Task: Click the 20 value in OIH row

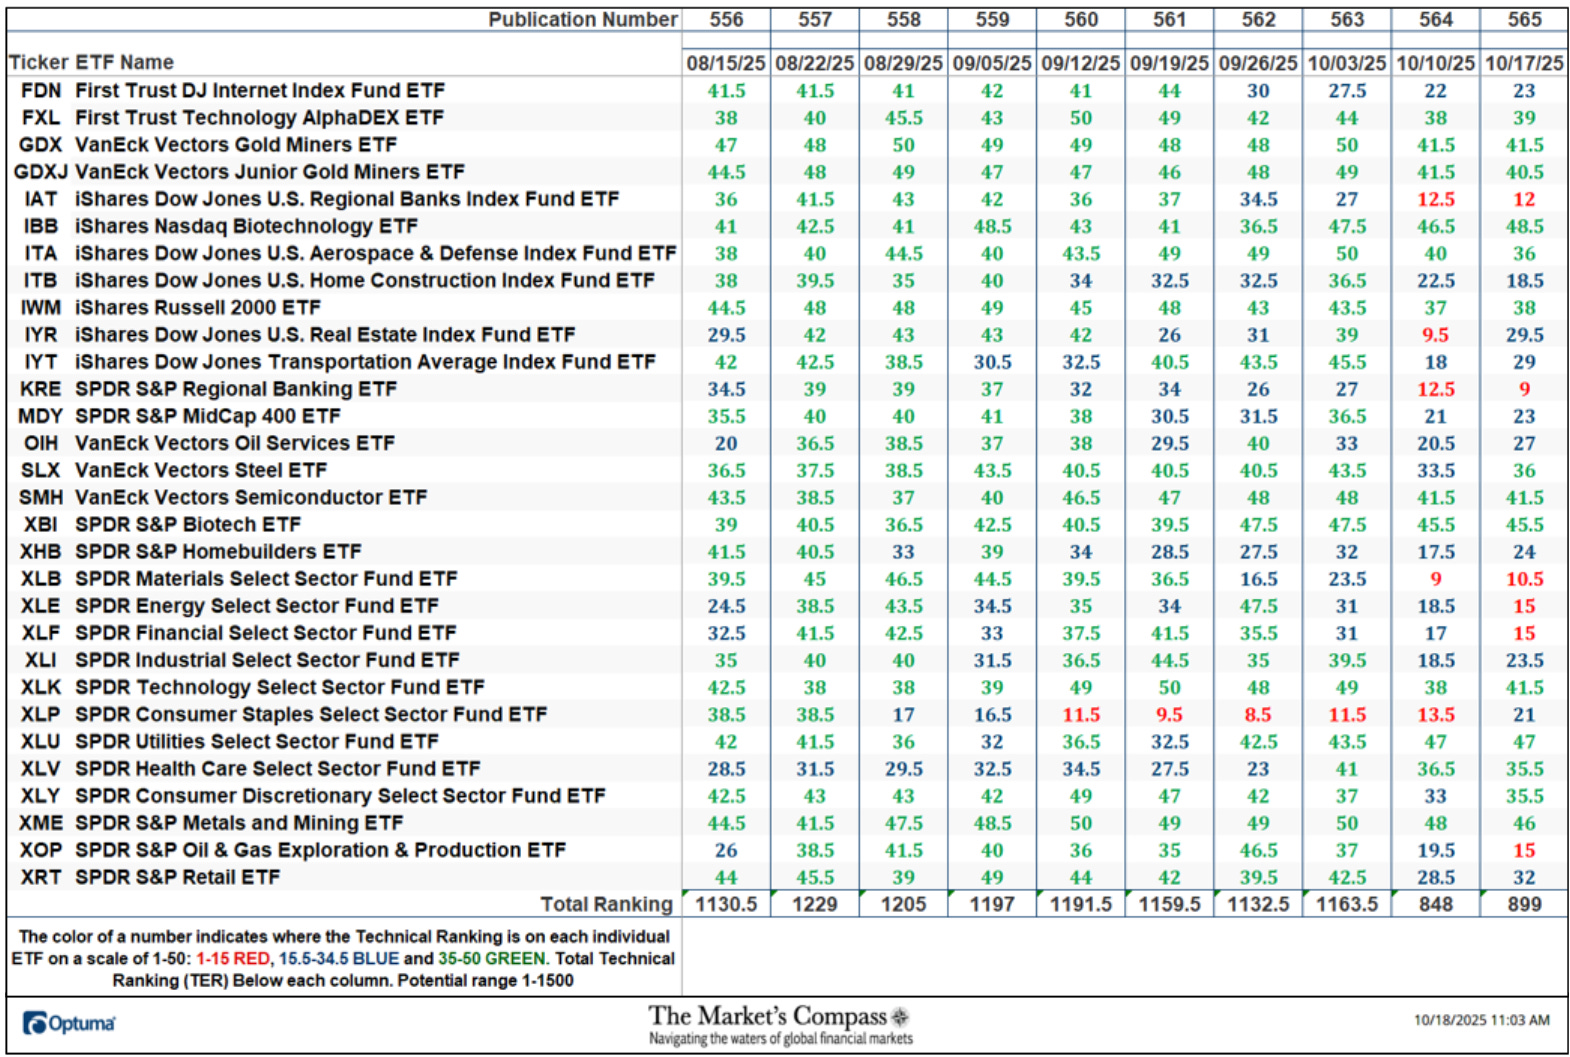Action: point(726,443)
